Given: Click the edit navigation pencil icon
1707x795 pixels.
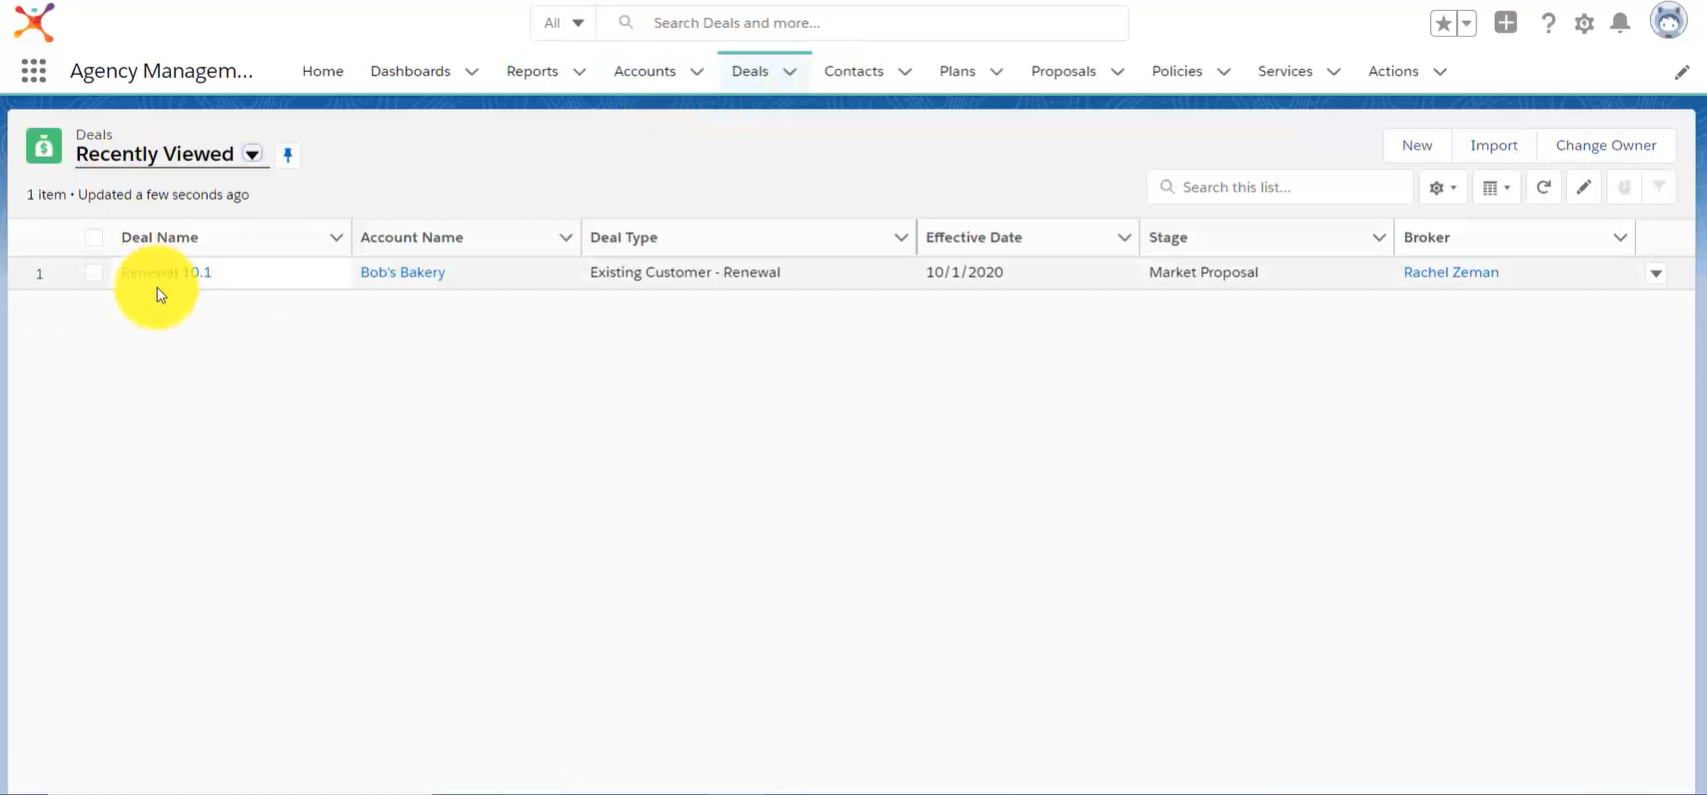Looking at the screenshot, I should (x=1682, y=72).
